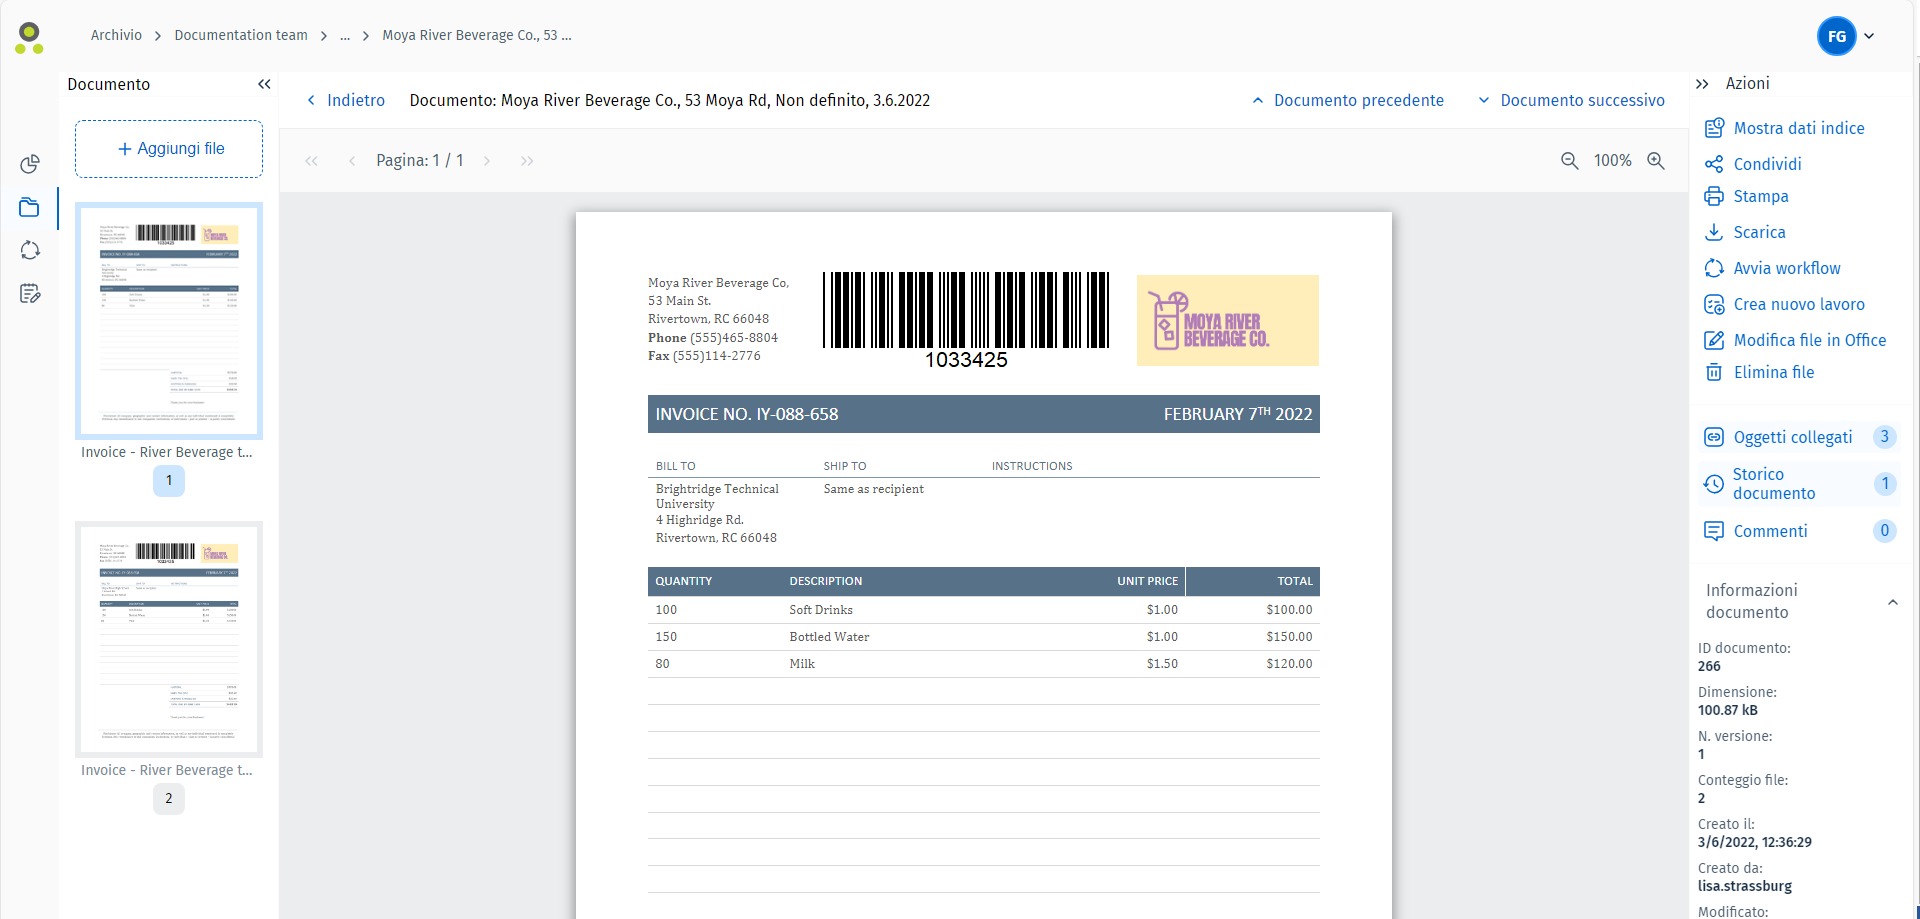
Task: Click page number badge 2
Action: [169, 798]
